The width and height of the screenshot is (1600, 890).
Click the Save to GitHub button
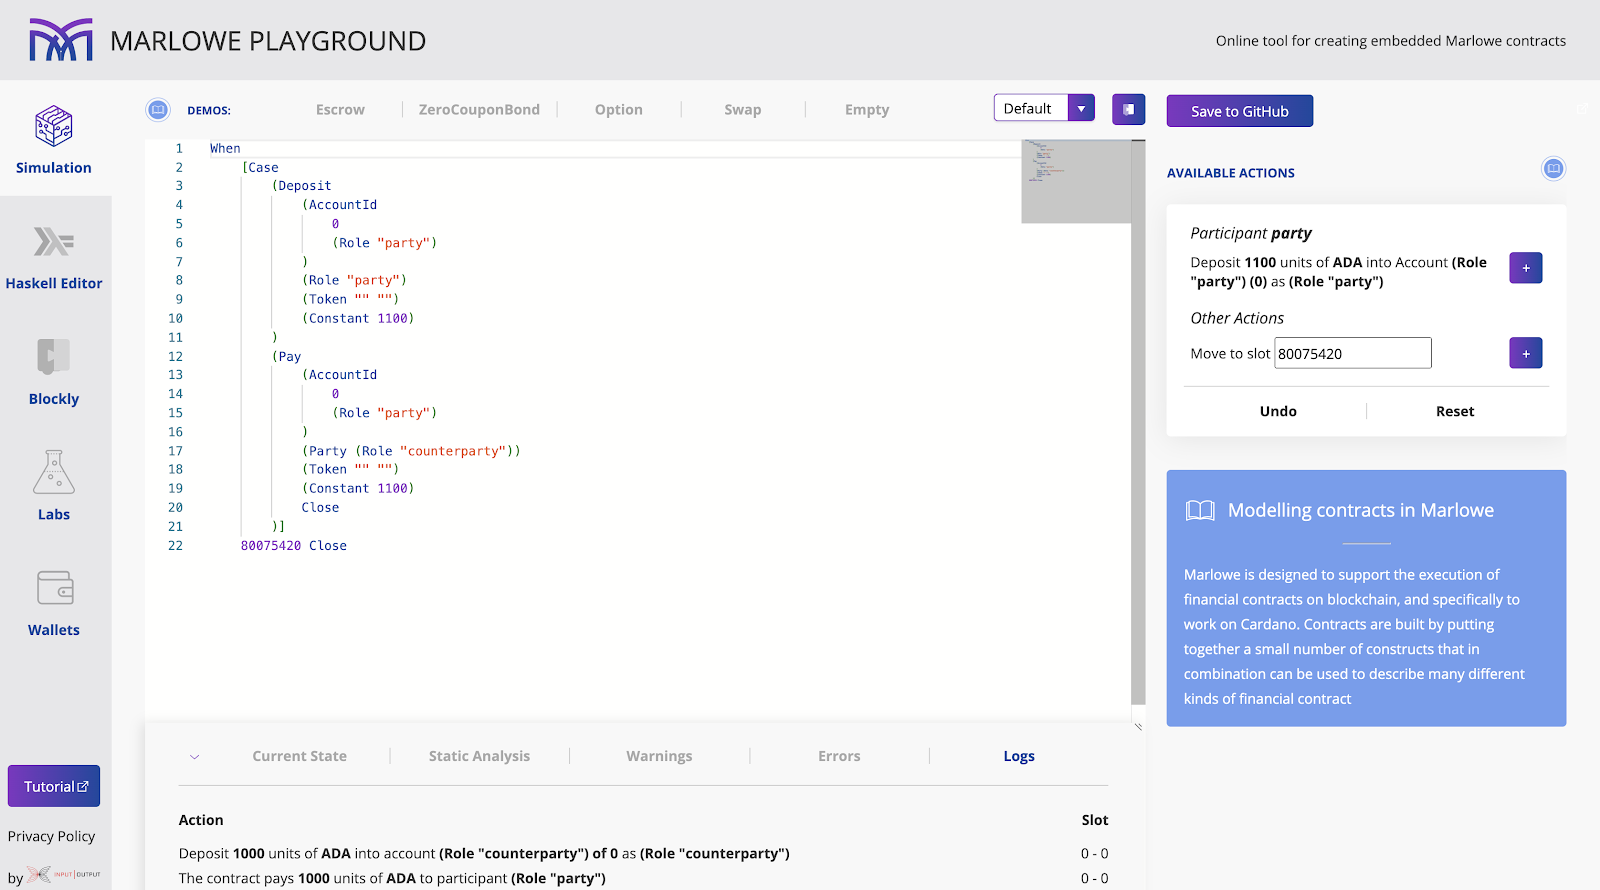pyautogui.click(x=1240, y=111)
